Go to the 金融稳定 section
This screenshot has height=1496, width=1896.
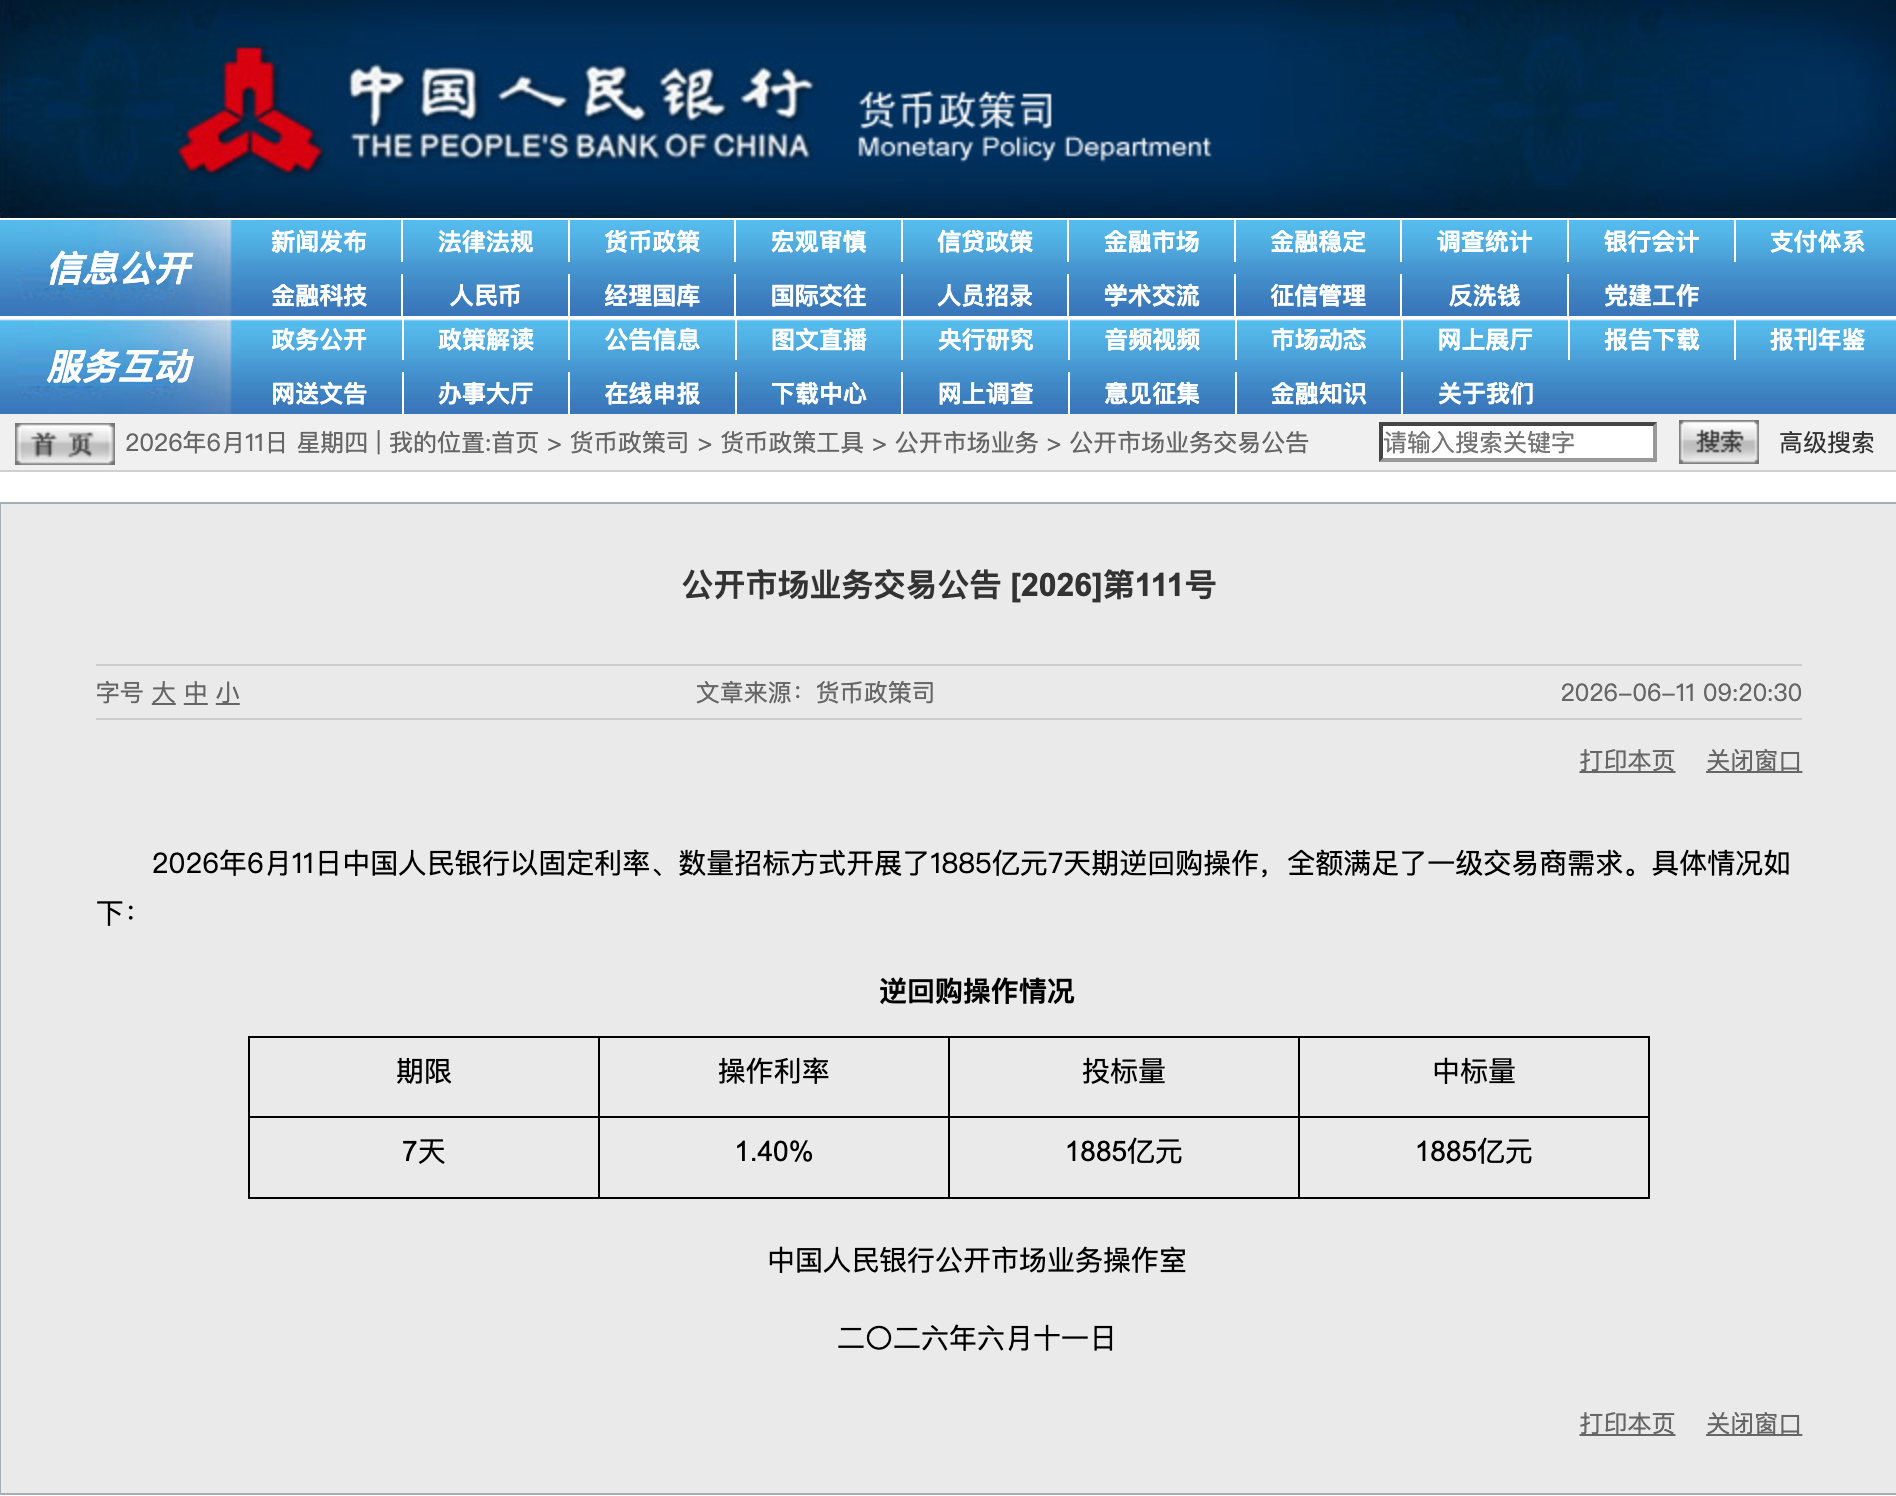(1318, 242)
